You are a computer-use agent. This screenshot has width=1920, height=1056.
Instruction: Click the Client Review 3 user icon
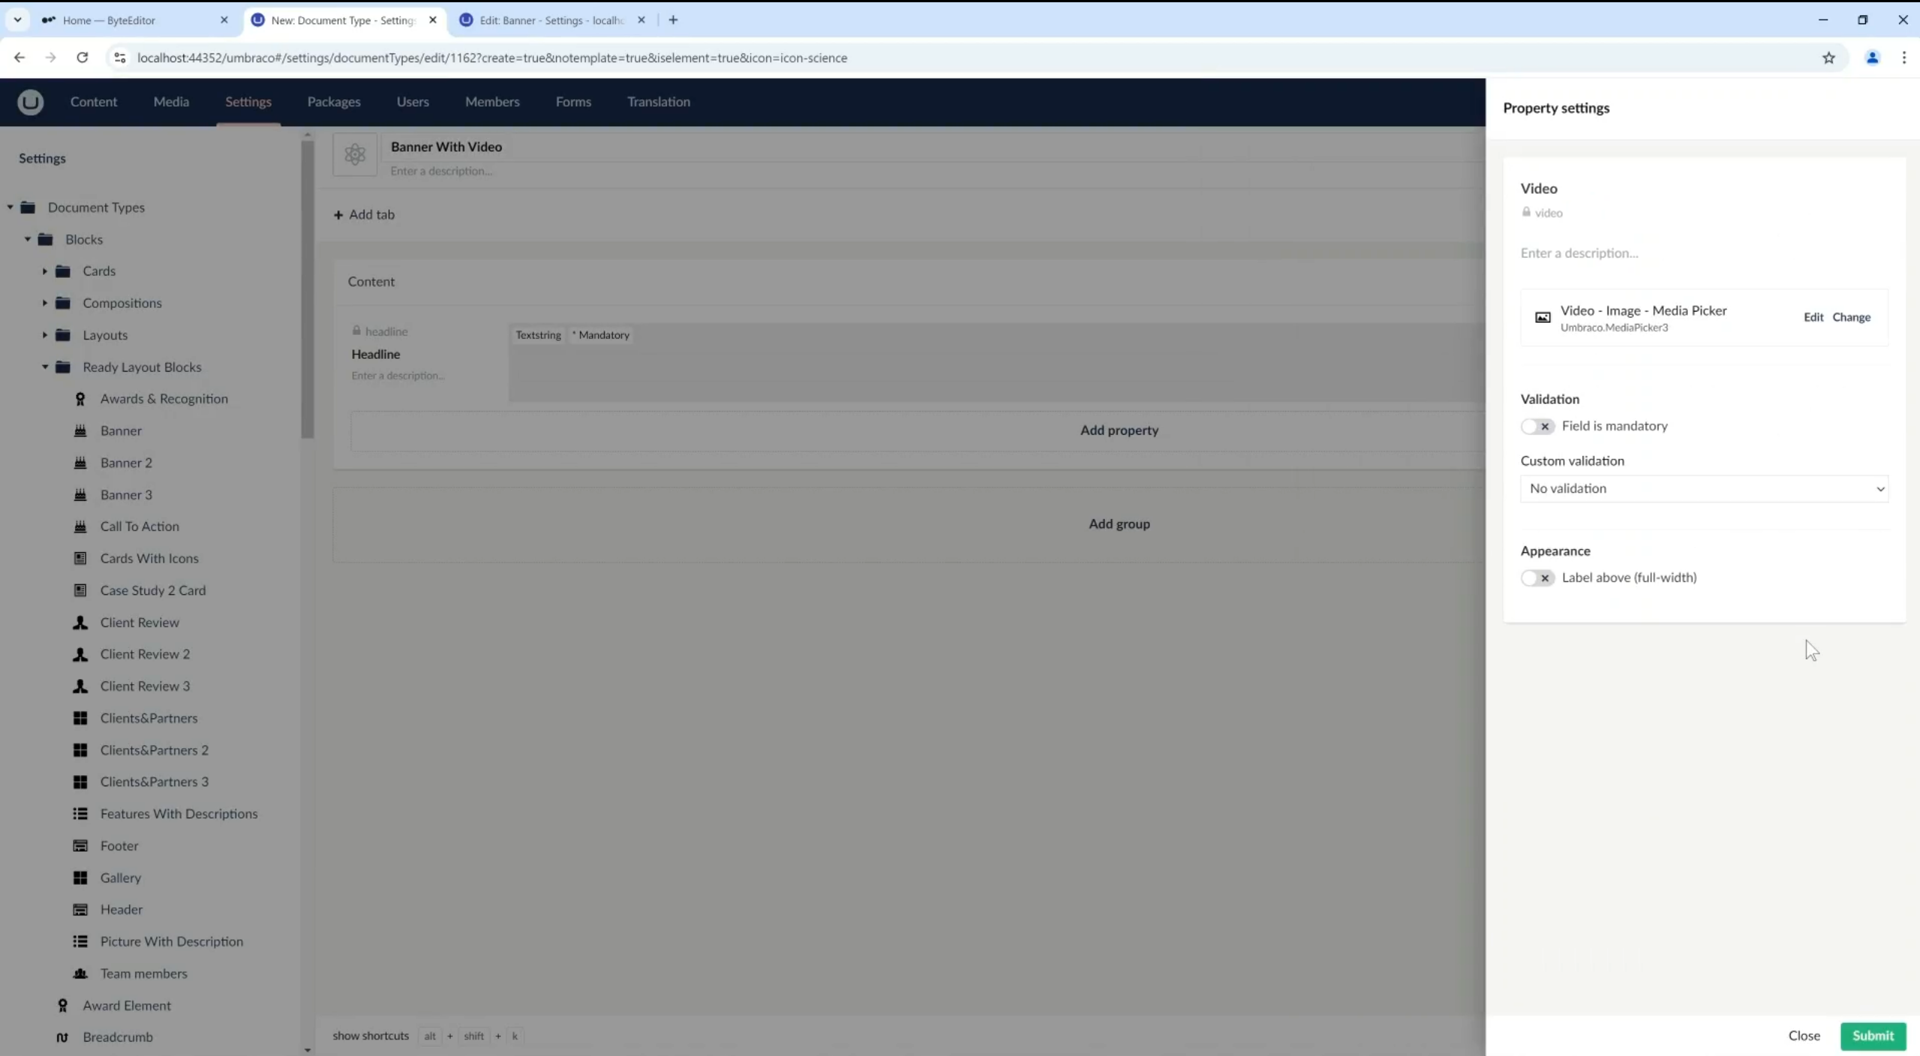pos(80,687)
